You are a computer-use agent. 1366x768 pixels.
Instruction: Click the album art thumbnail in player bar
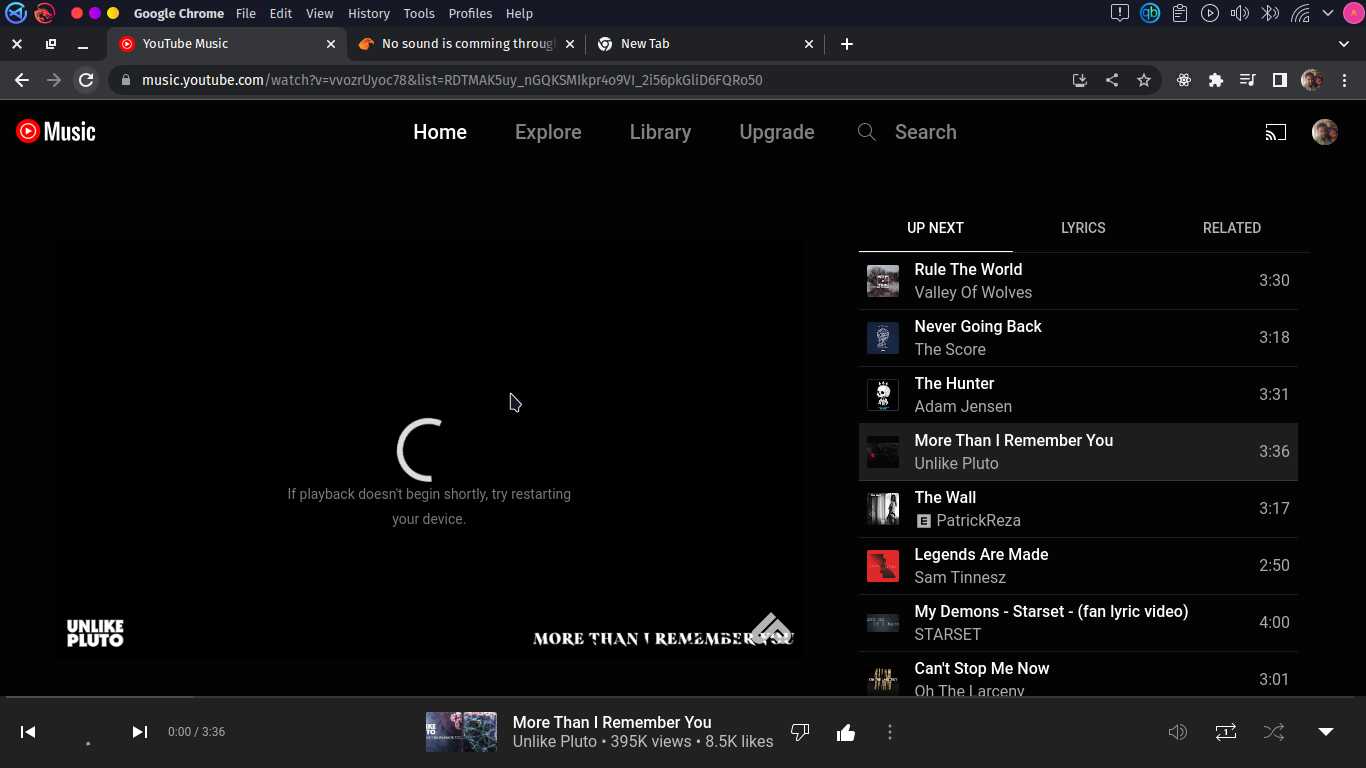[x=461, y=732]
